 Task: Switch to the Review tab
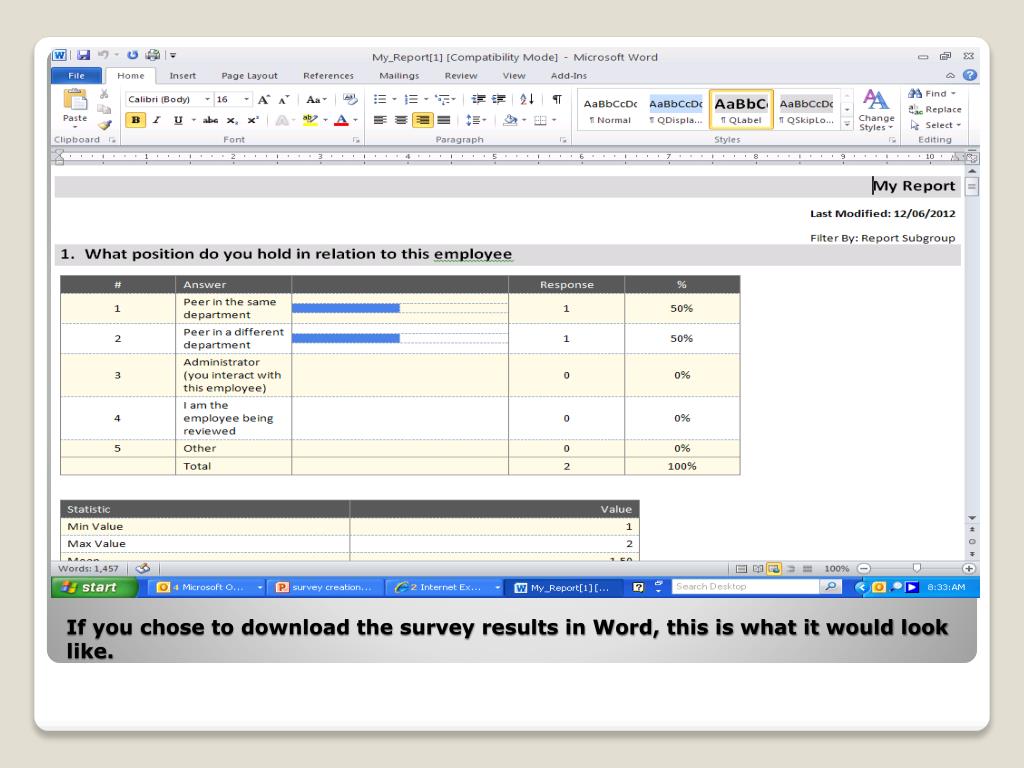click(x=461, y=76)
